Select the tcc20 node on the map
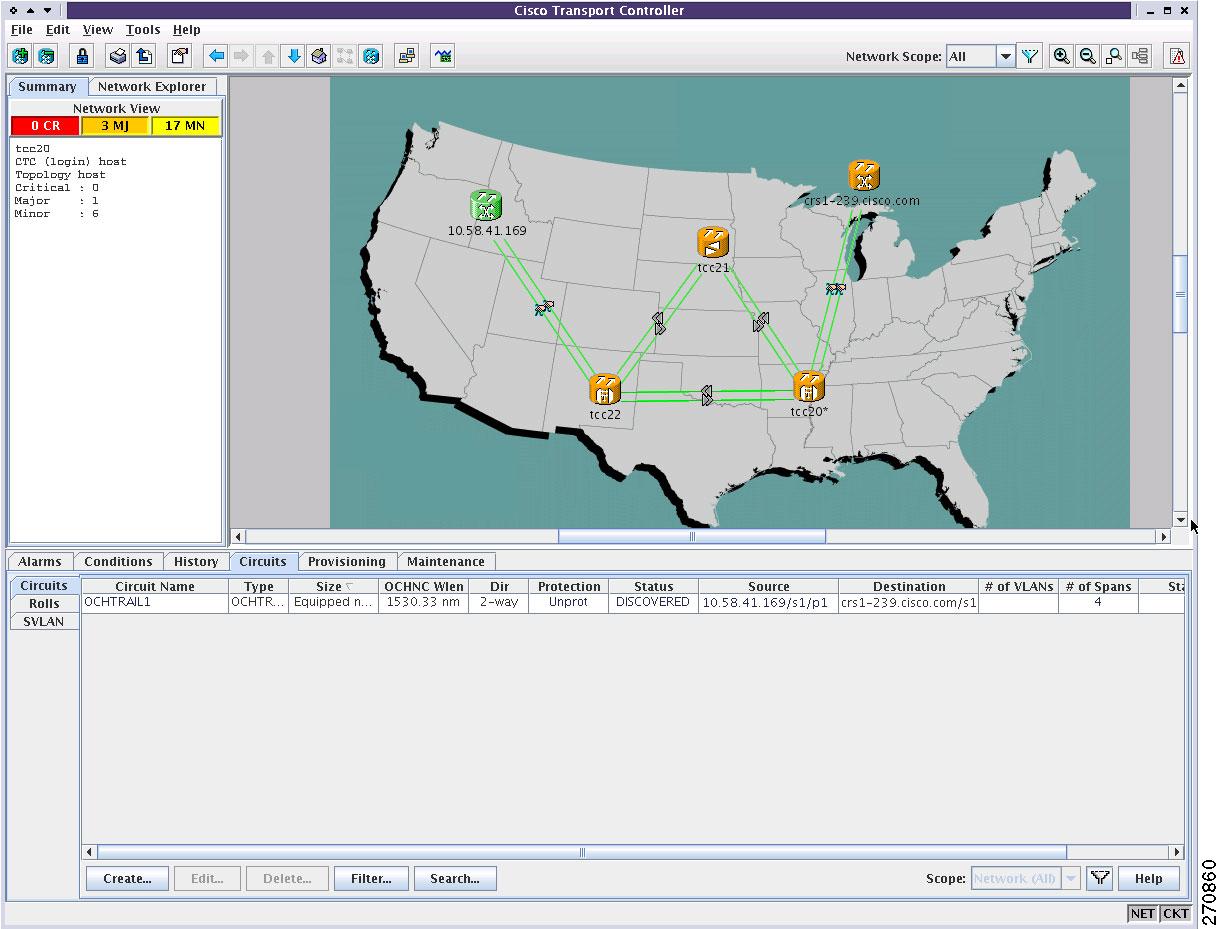1222x929 pixels. pos(809,386)
